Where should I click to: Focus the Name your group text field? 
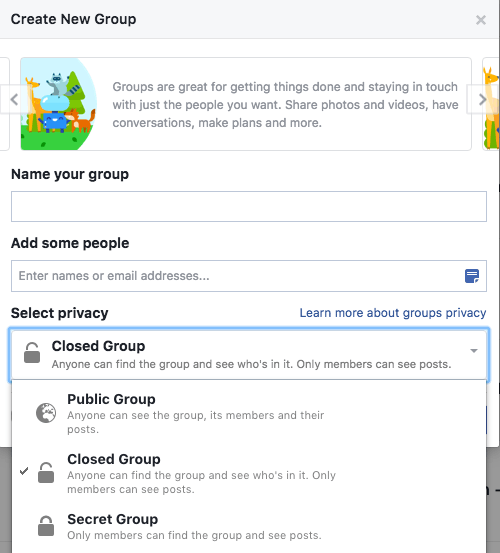(249, 207)
